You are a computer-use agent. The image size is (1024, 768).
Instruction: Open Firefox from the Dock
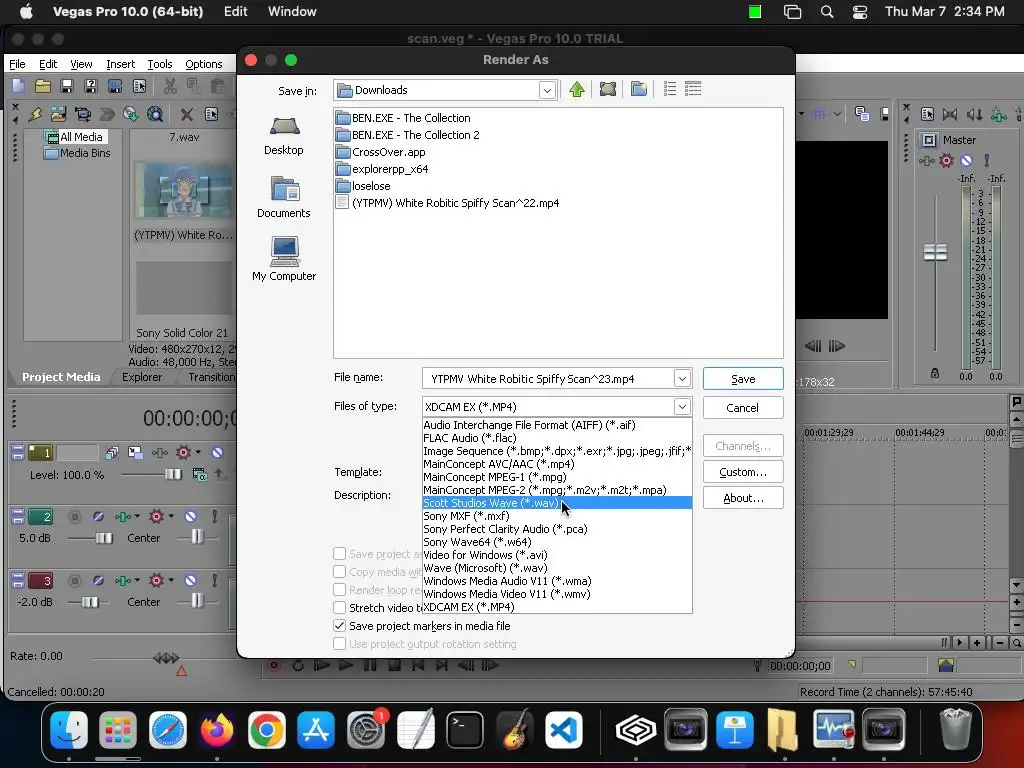click(217, 729)
